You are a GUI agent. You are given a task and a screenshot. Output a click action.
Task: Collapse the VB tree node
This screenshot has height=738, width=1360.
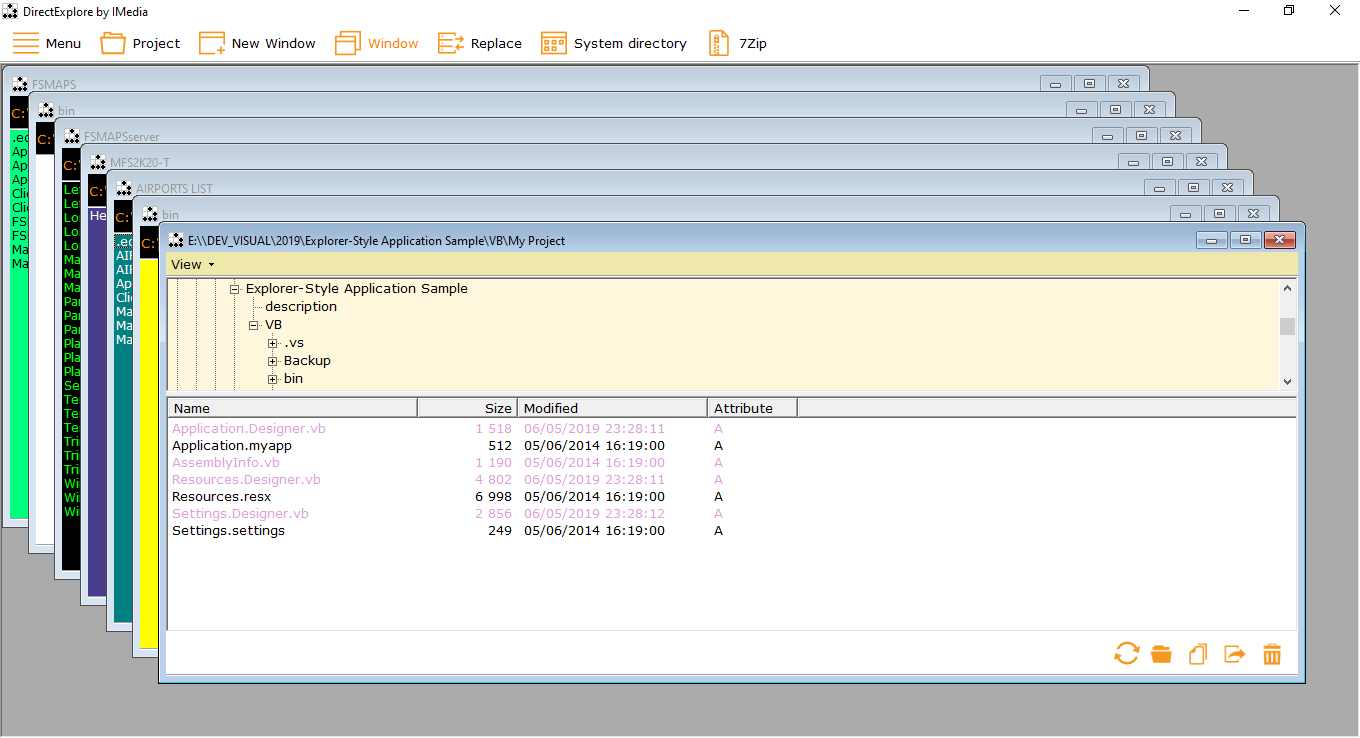pyautogui.click(x=254, y=325)
